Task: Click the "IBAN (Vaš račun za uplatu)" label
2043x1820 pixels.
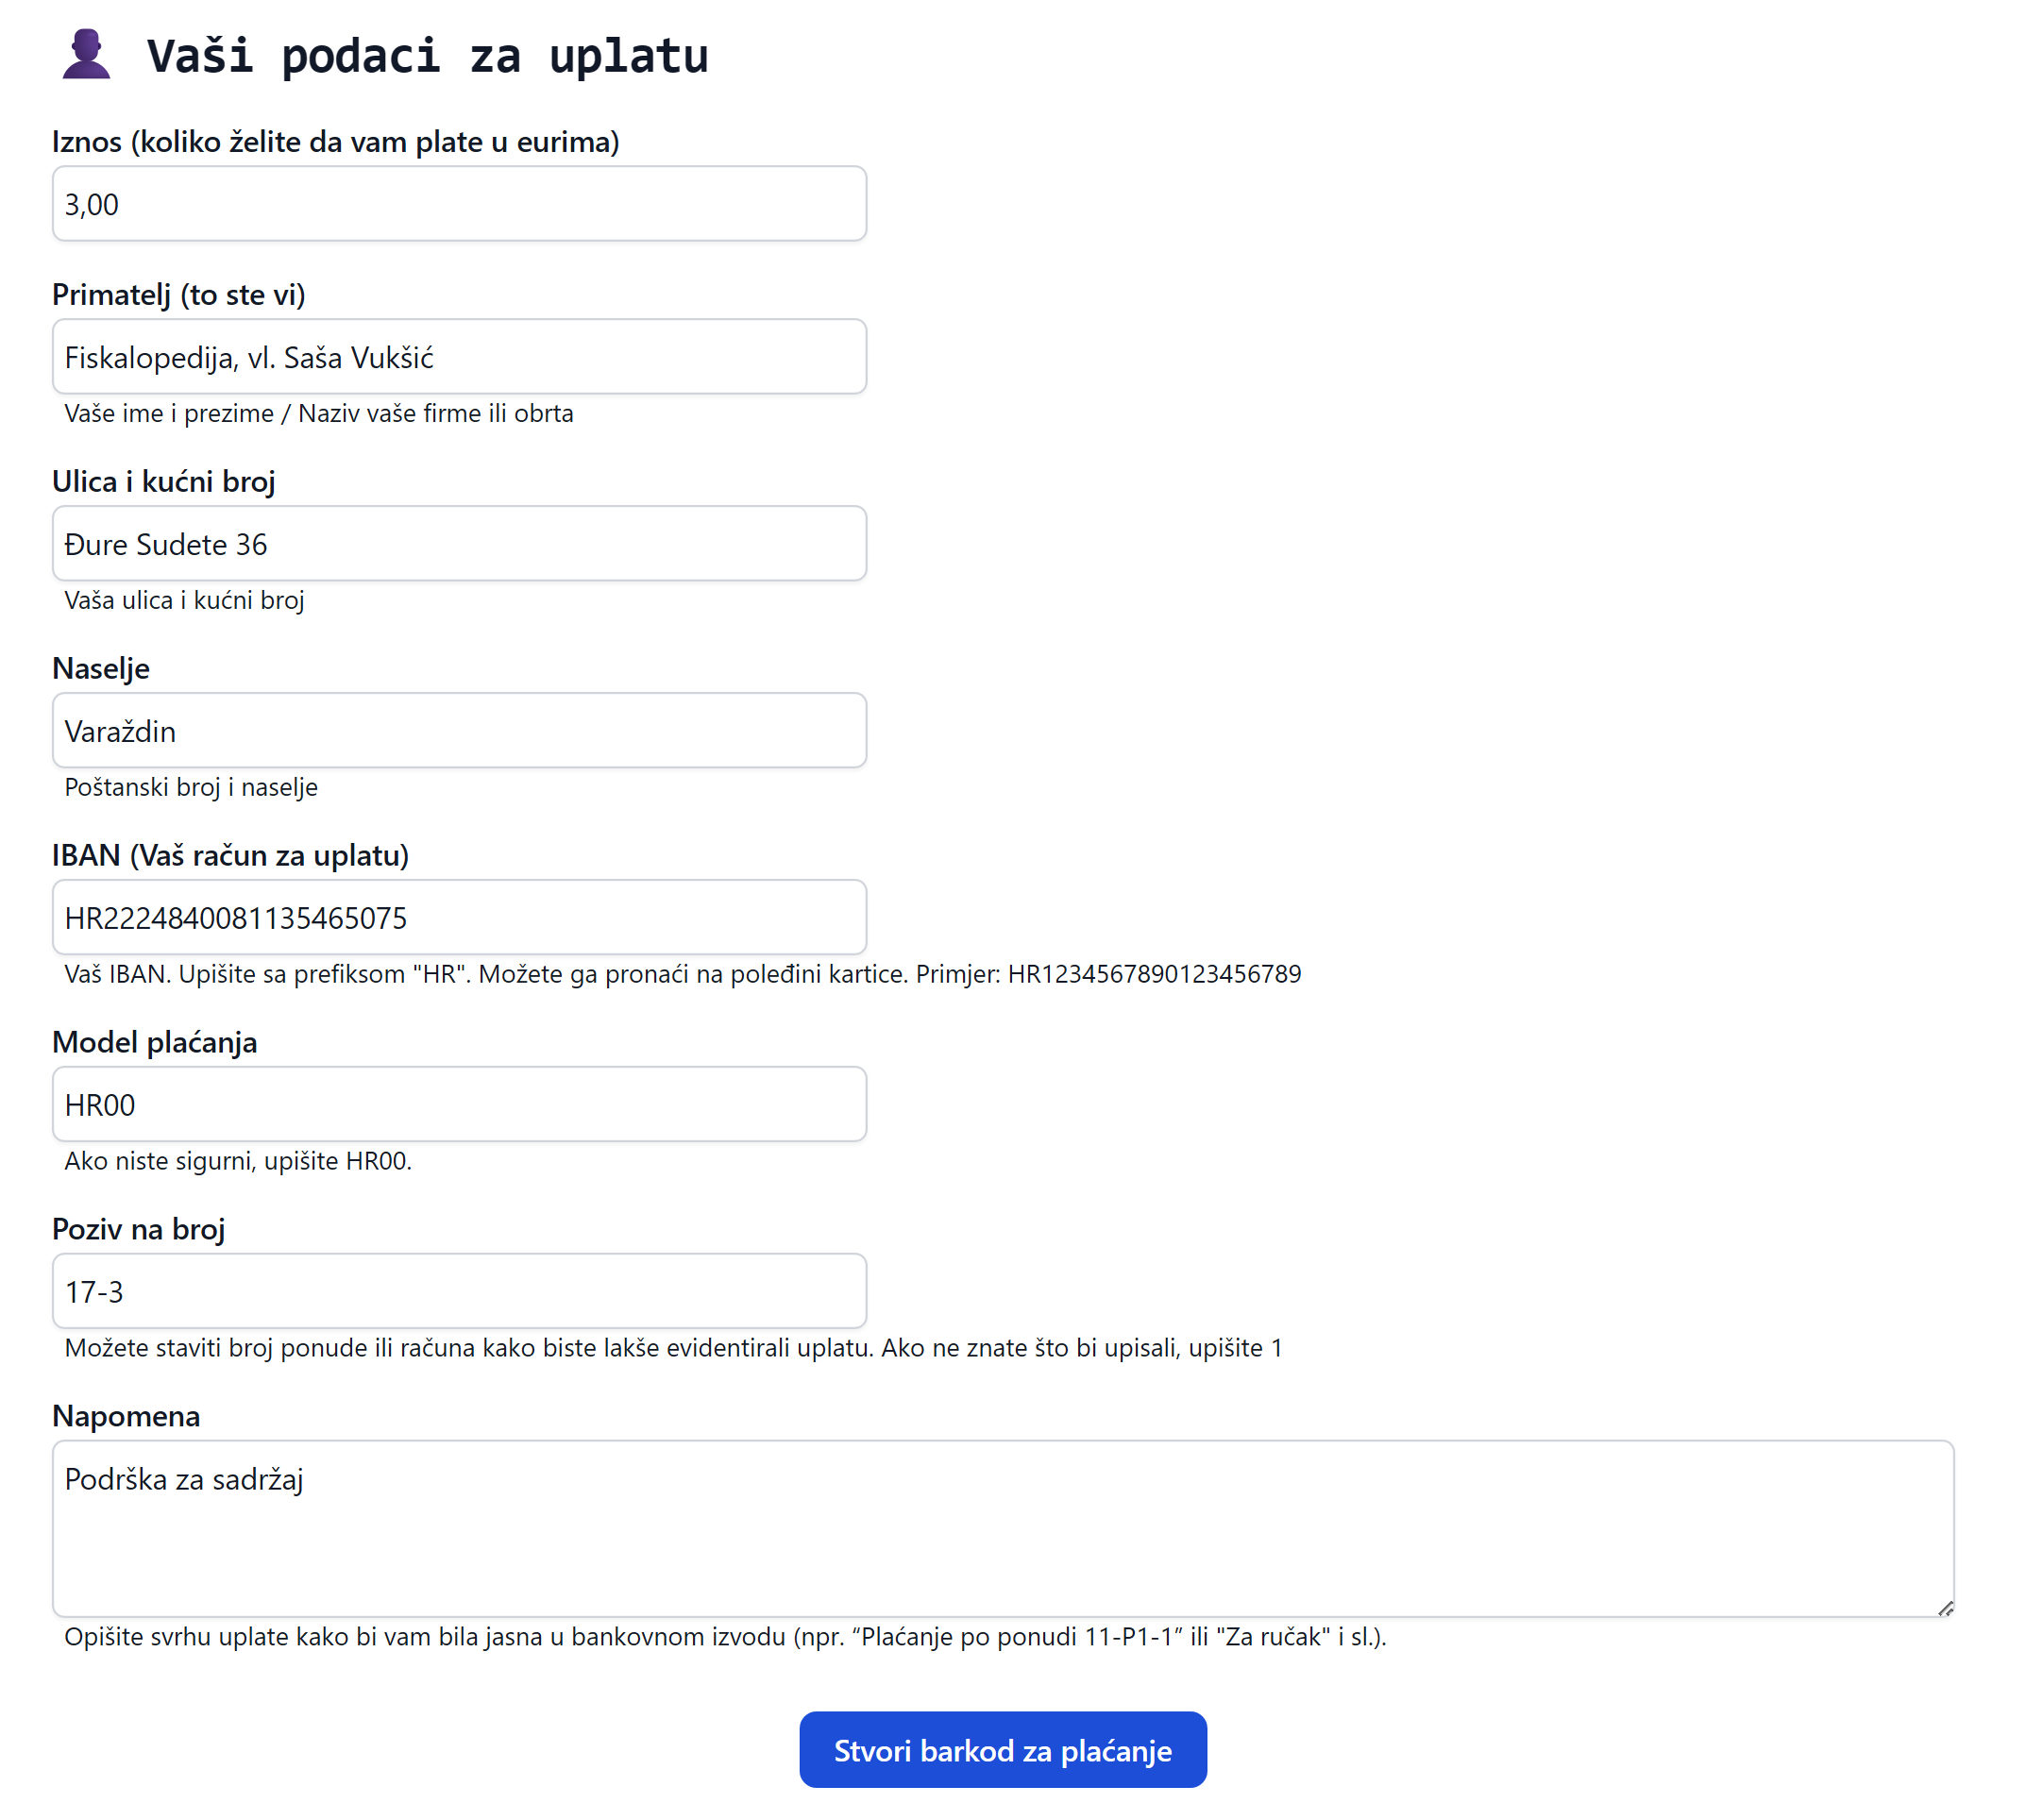Action: (230, 856)
